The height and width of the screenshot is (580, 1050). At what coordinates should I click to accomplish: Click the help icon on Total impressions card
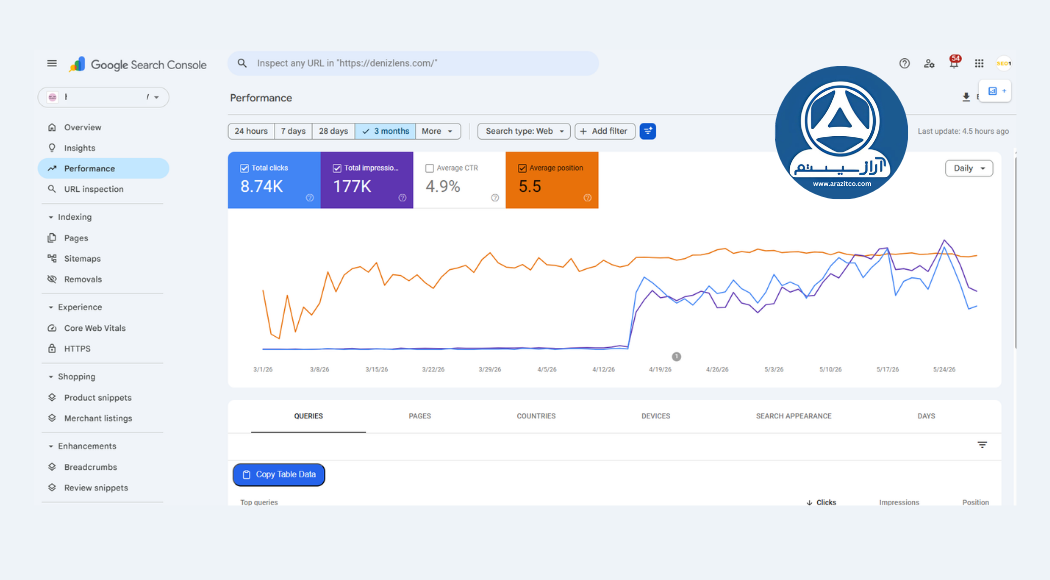(x=402, y=198)
